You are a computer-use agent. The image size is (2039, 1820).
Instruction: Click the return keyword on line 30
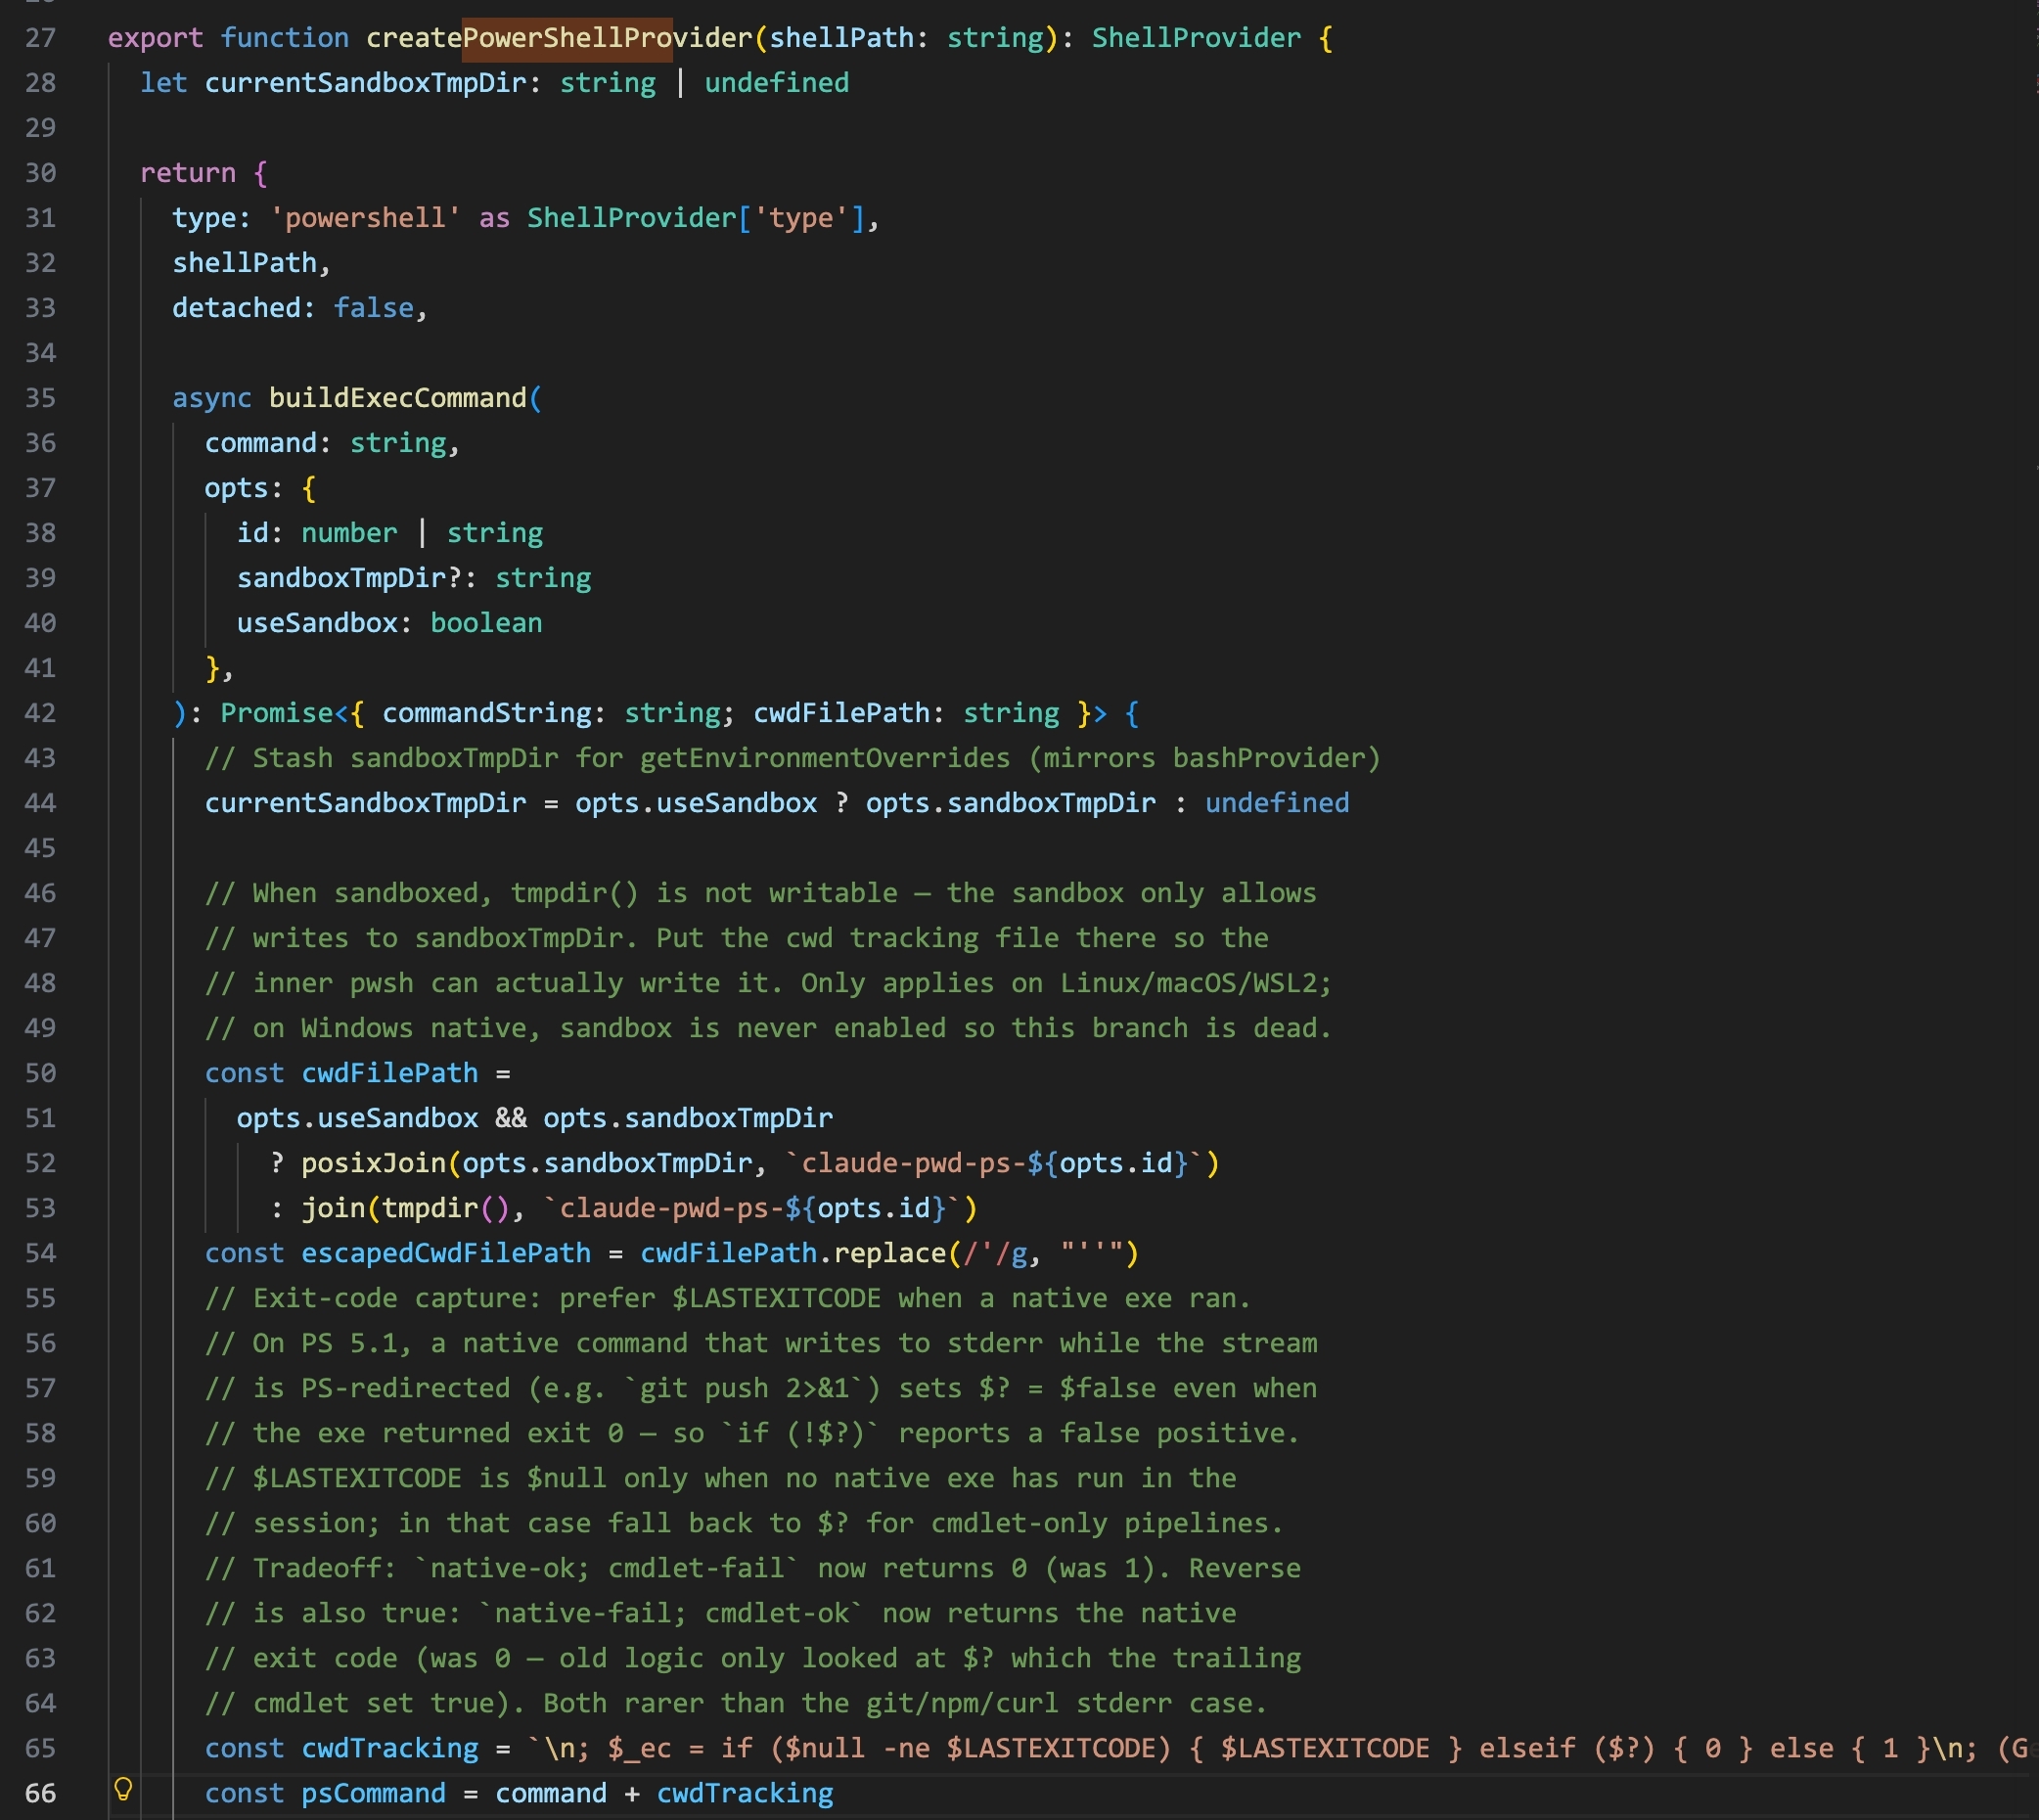click(x=188, y=173)
